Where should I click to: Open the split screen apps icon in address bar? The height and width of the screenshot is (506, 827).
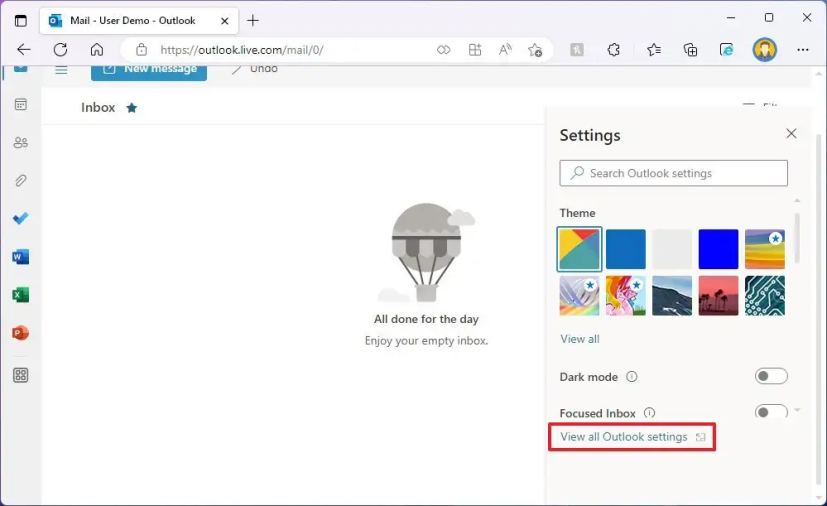(475, 50)
